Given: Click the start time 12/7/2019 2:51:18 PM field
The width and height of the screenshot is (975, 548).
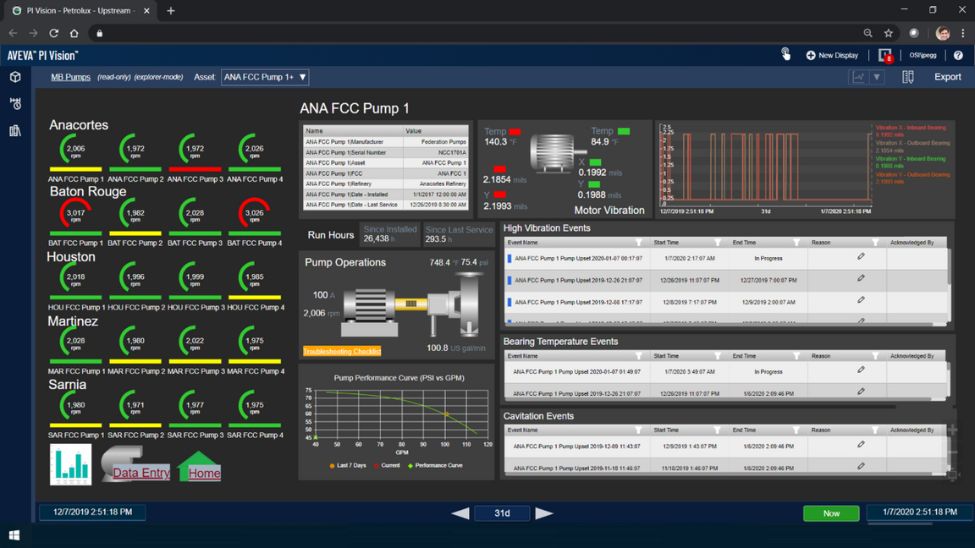Looking at the screenshot, I should tap(93, 512).
